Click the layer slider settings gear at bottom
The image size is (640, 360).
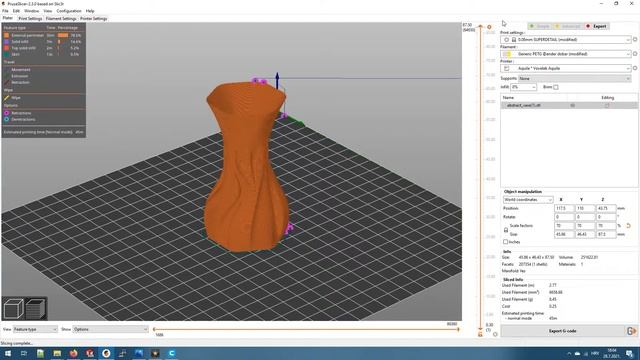[495, 334]
